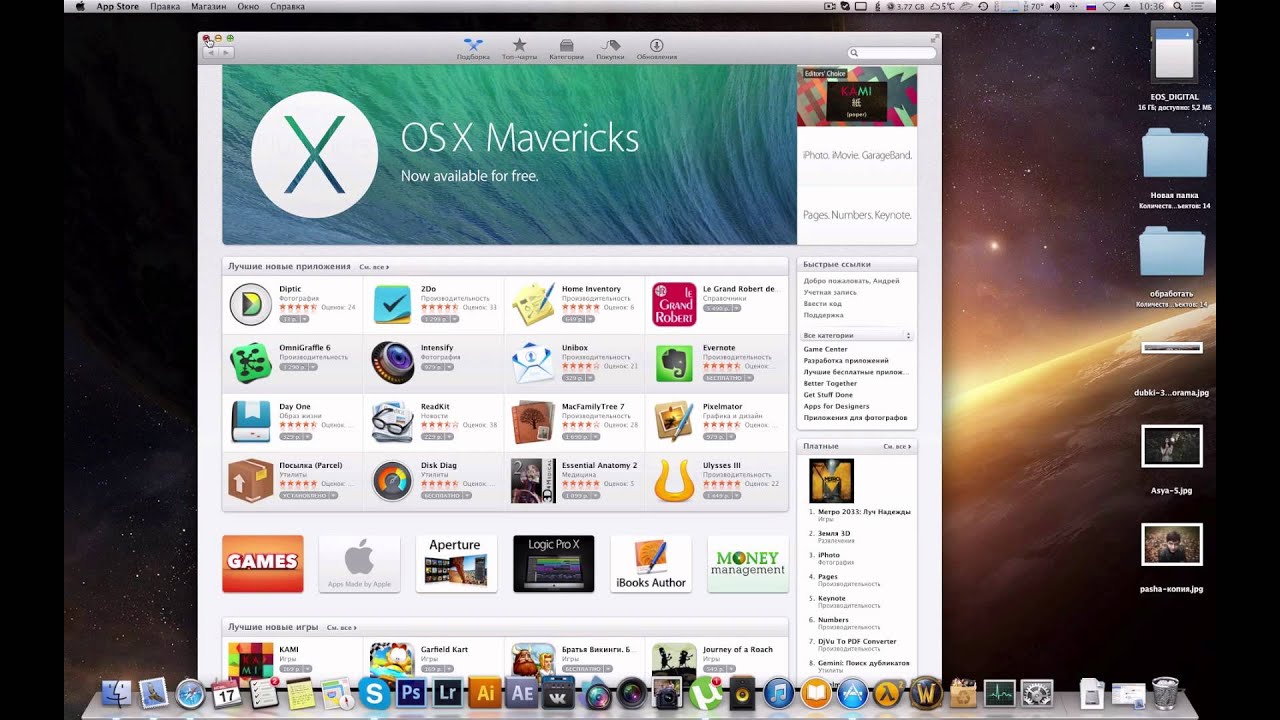The height and width of the screenshot is (720, 1280).
Task: Open the App Store application menu
Action: [119, 6]
